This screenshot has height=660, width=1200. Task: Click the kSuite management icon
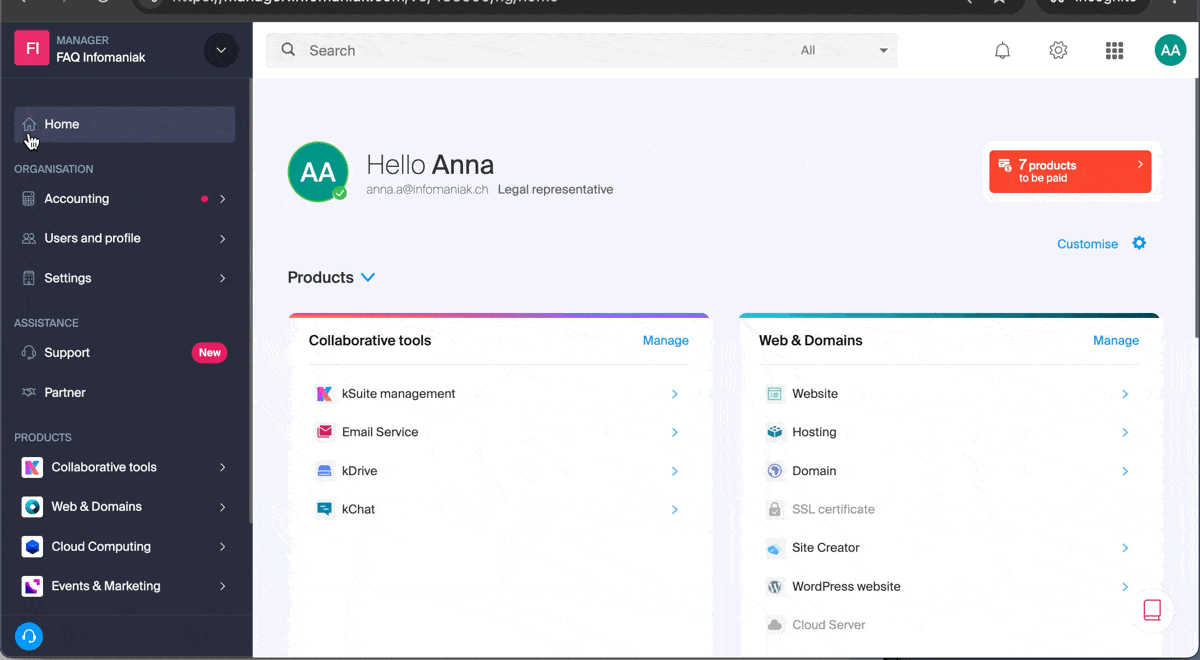point(324,394)
